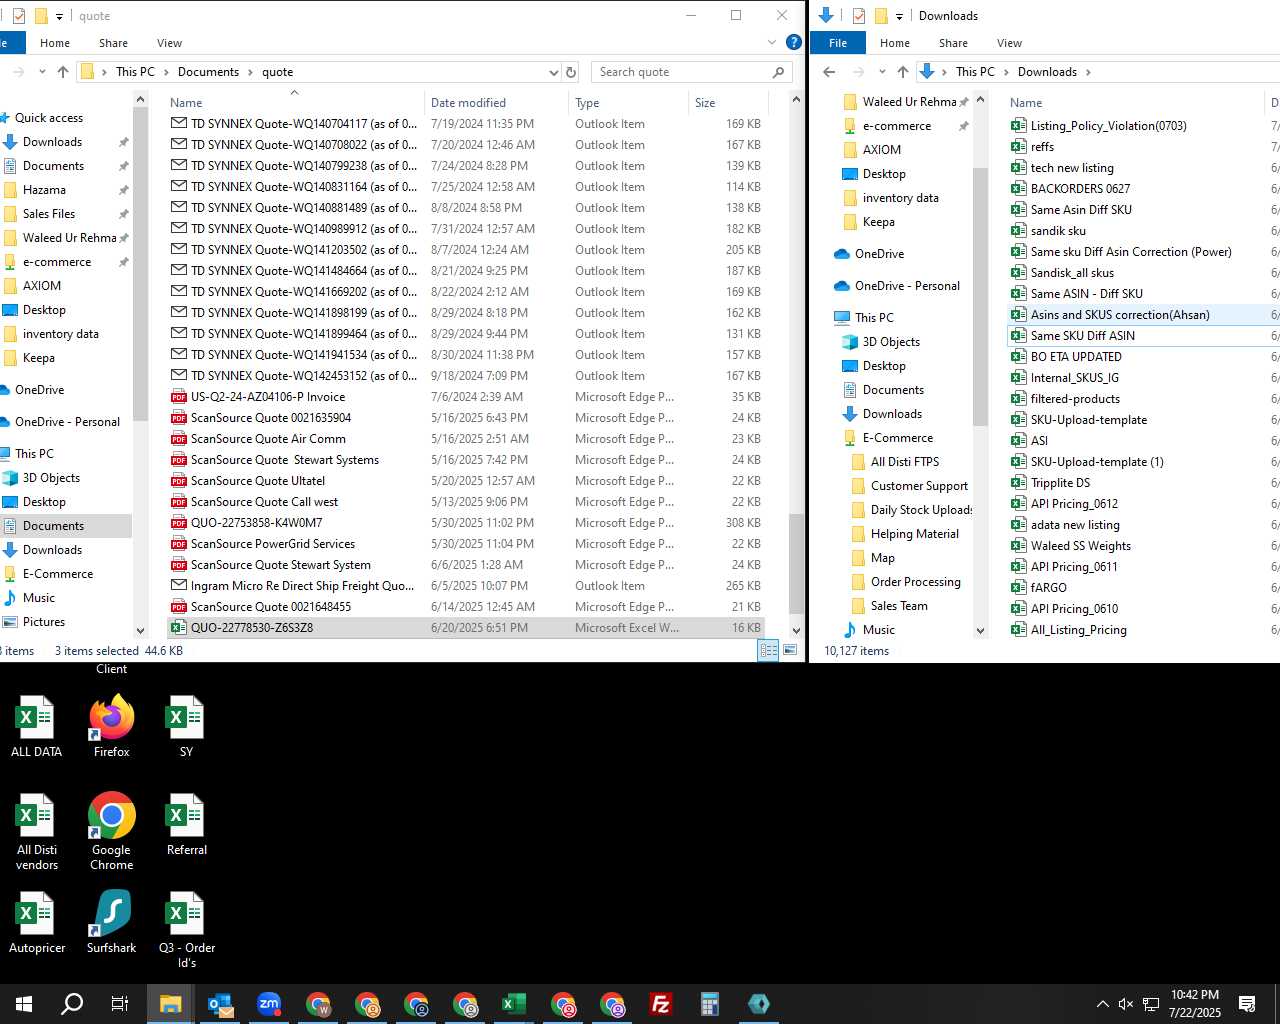Open Referral Excel file on desktop
The width and height of the screenshot is (1280, 1024).
(x=186, y=824)
